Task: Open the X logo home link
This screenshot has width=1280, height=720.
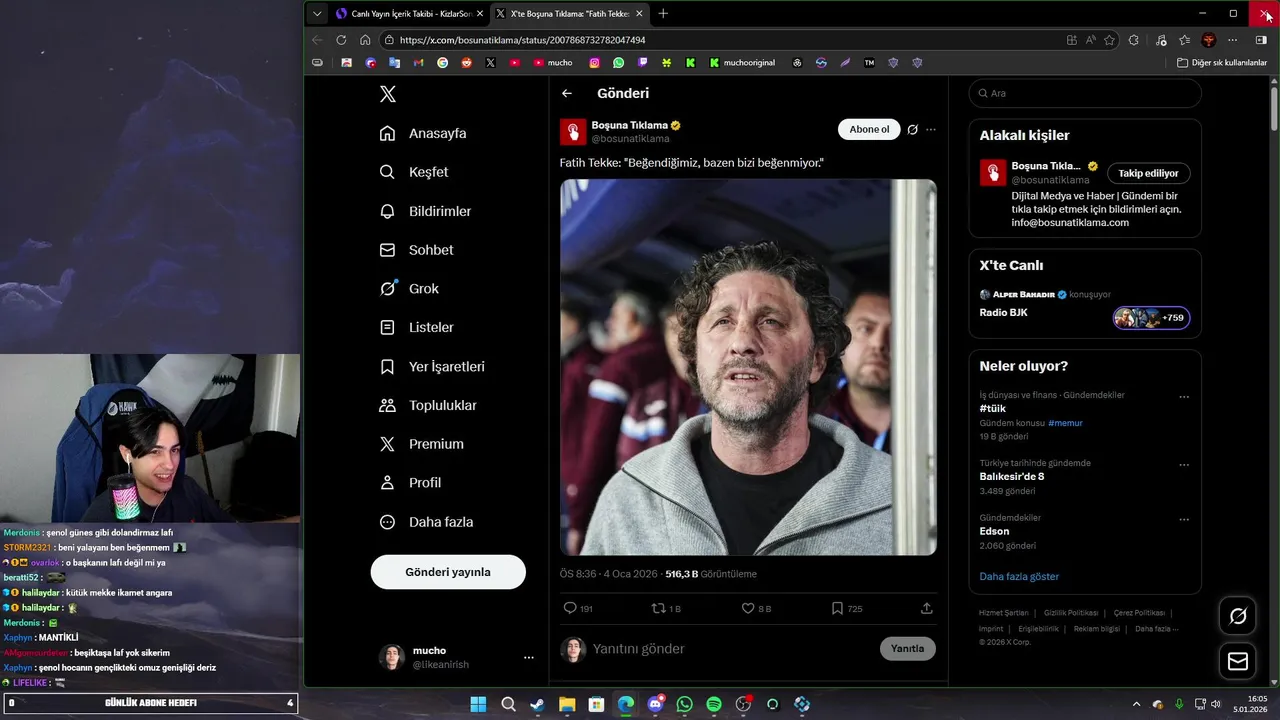Action: [388, 94]
